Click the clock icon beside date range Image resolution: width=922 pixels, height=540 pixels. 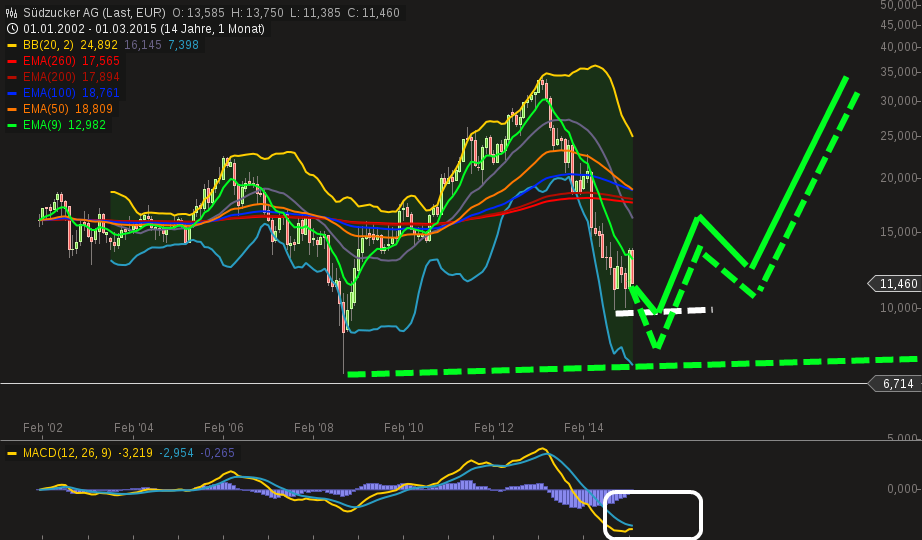12,29
